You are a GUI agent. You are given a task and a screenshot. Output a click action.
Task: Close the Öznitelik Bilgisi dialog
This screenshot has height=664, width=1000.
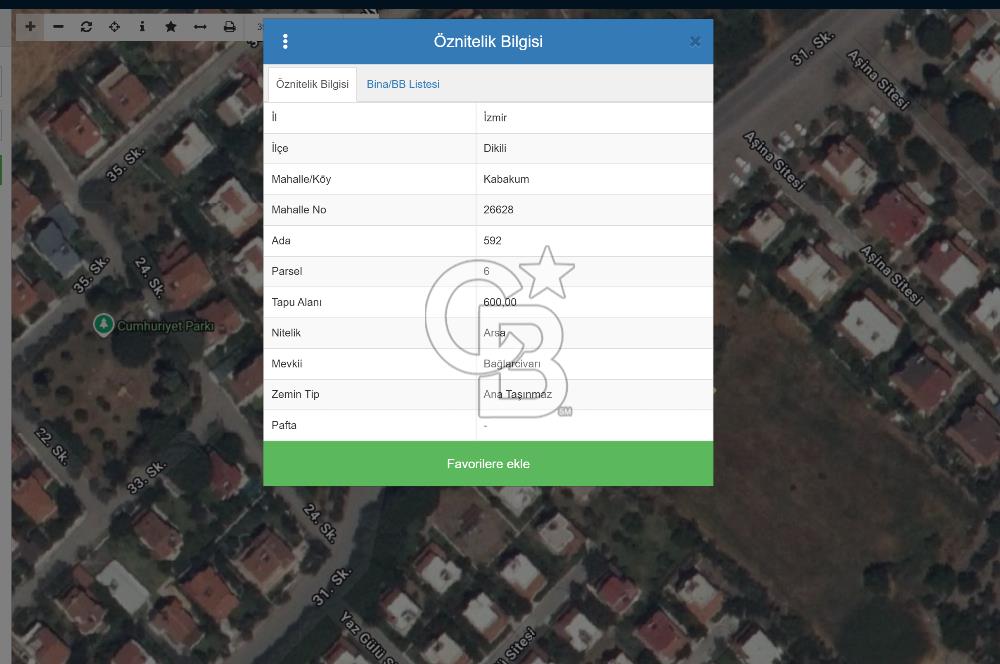tap(695, 41)
